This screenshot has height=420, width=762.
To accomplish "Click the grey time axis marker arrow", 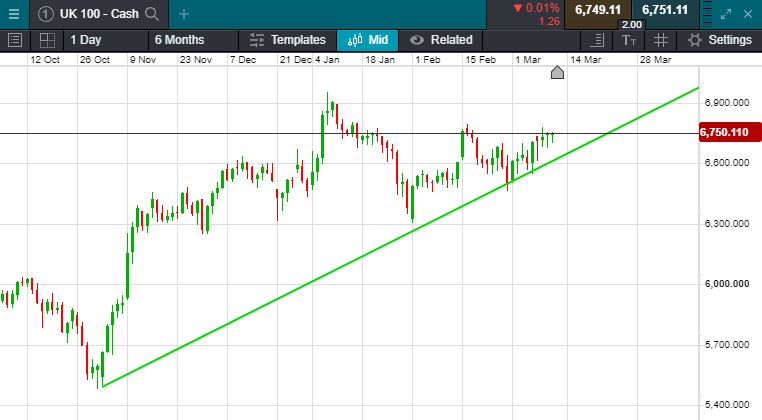I will [558, 72].
